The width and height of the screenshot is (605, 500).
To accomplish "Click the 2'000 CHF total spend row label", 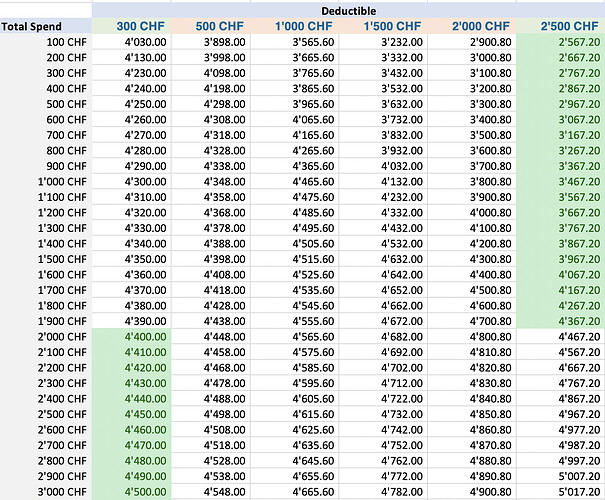I will tap(46, 337).
